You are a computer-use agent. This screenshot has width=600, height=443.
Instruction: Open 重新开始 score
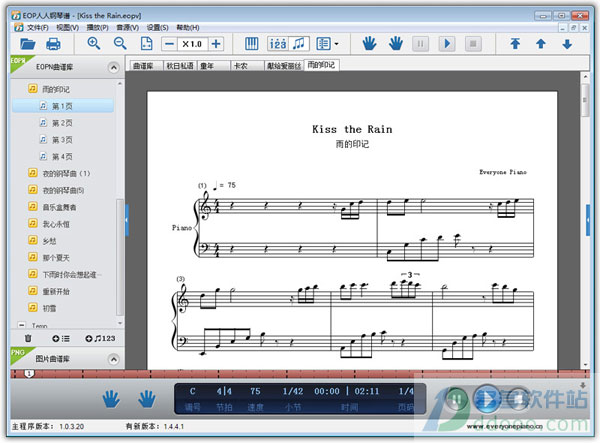click(x=56, y=291)
